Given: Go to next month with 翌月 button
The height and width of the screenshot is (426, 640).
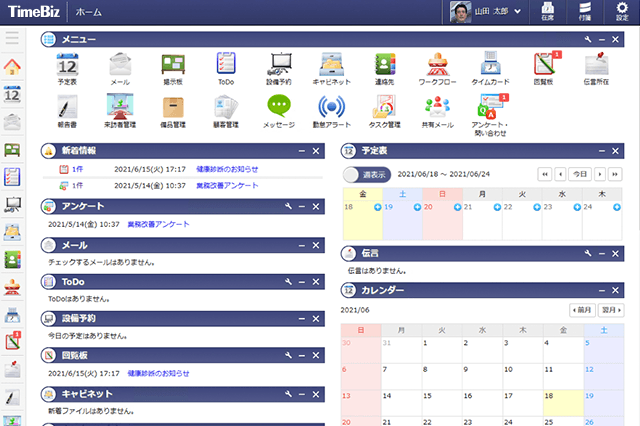Looking at the screenshot, I should point(611,310).
